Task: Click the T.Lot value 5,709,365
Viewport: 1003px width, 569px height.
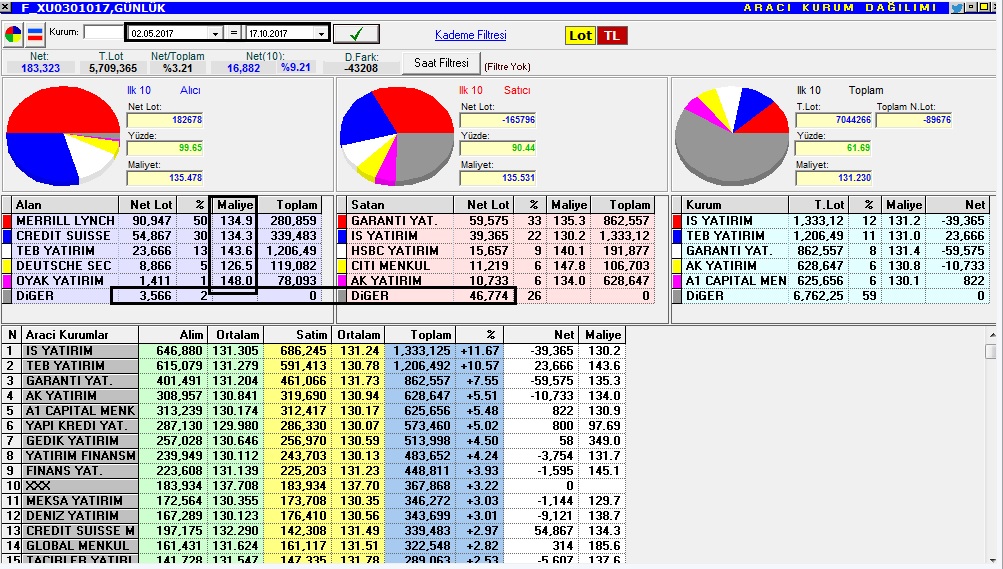Action: tap(113, 68)
